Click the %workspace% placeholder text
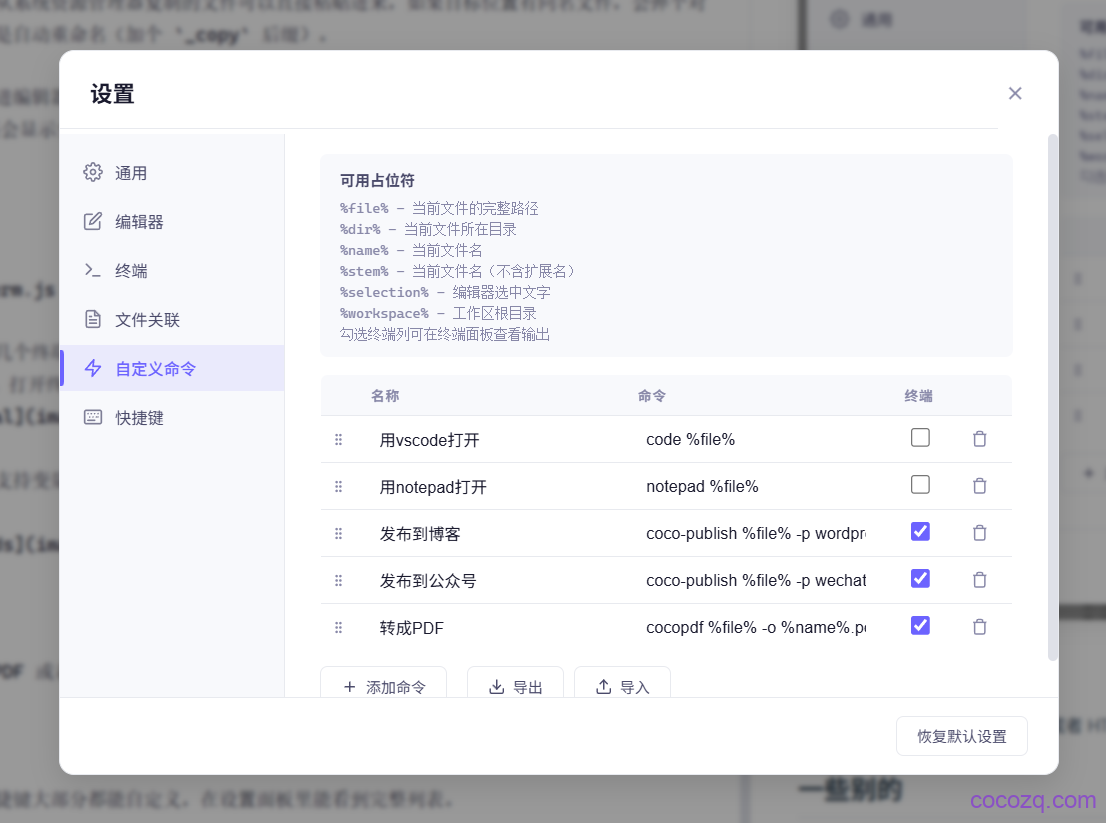This screenshot has height=823, width=1106. [x=384, y=313]
